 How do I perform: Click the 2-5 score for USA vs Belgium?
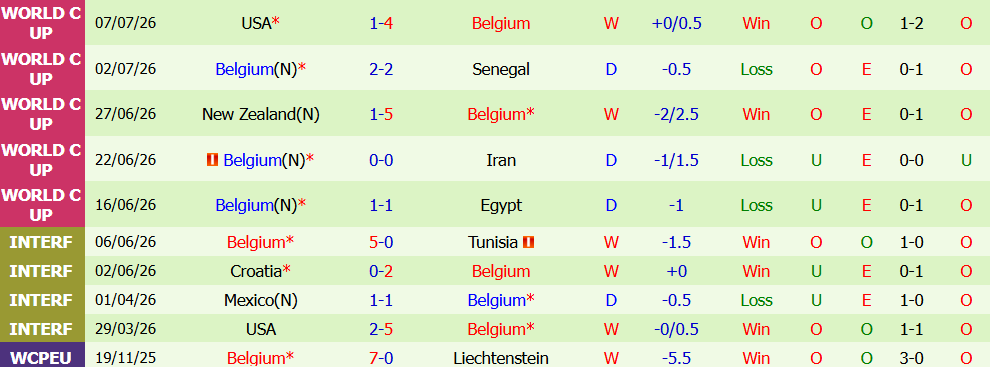click(381, 329)
